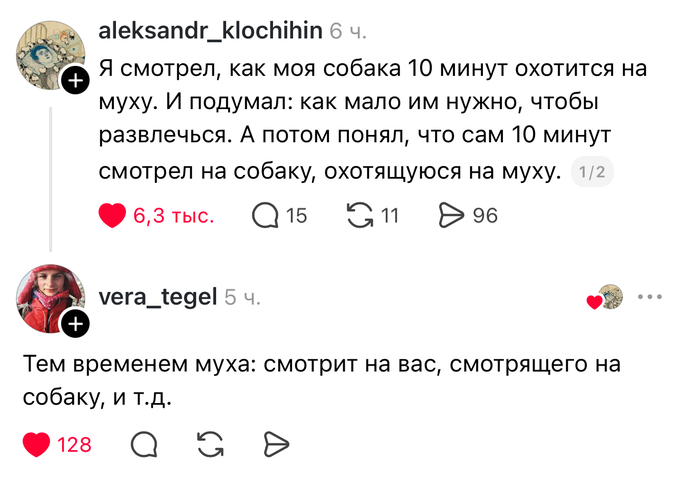View aleksandr_klochihin's profile picture
Screen dimensions: 700x478
tap(50, 55)
